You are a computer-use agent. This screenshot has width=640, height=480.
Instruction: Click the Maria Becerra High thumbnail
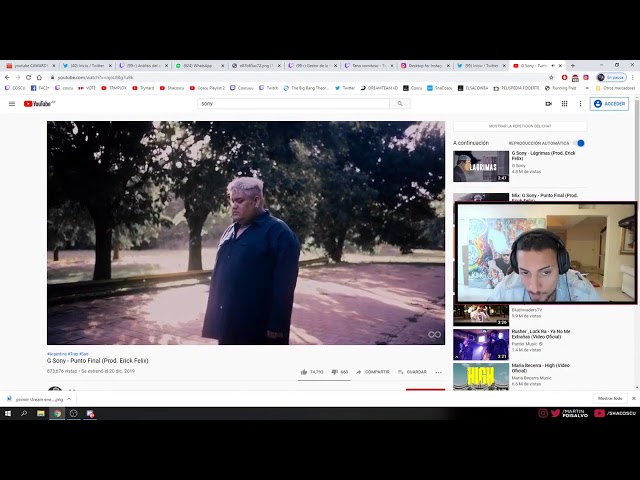pyautogui.click(x=481, y=377)
